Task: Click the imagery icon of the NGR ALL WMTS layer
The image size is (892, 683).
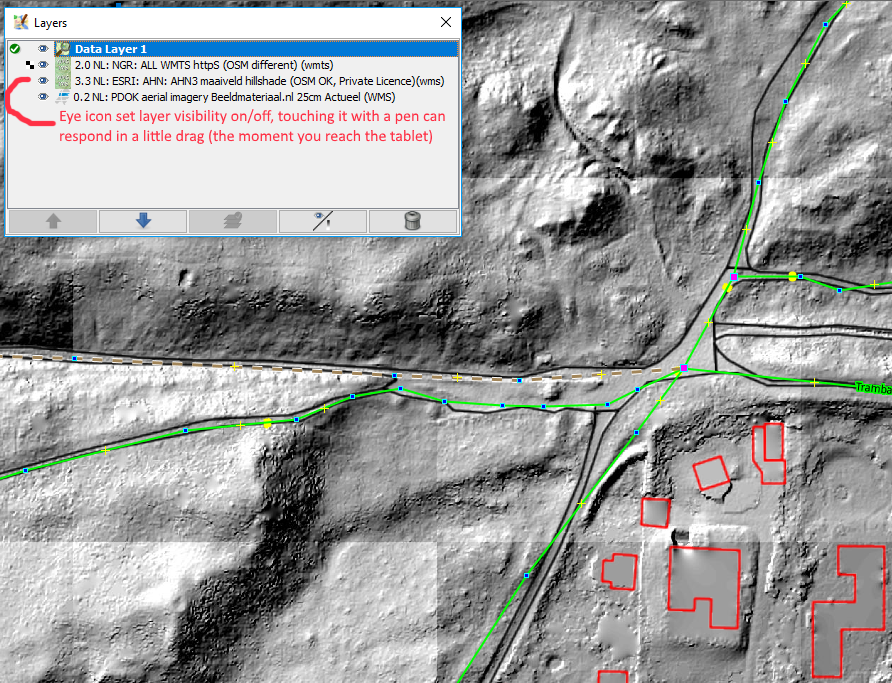Action: 63,65
